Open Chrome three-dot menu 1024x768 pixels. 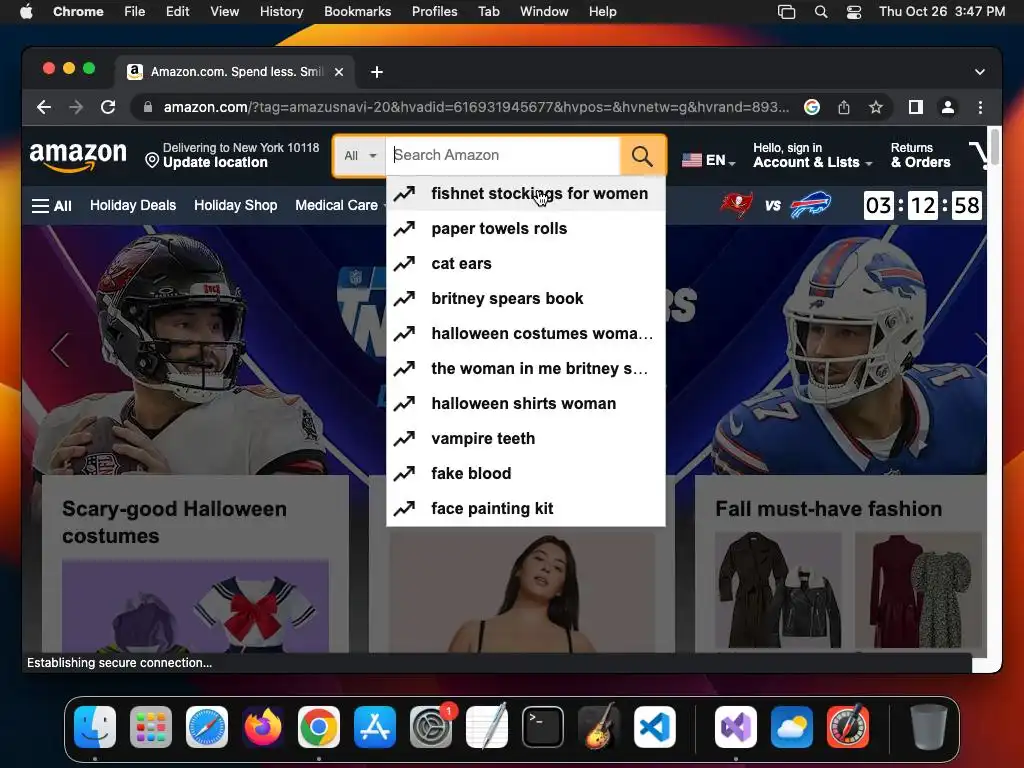coord(980,107)
